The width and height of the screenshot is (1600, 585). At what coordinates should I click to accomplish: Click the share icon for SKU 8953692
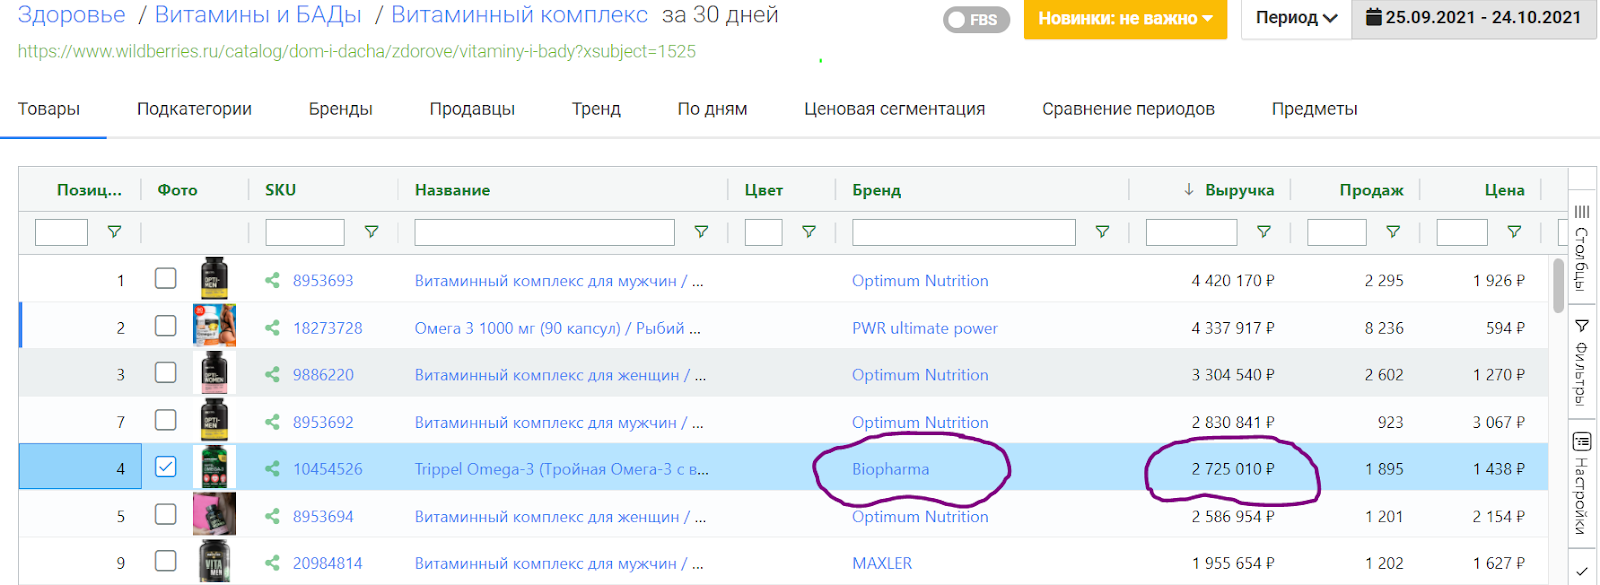click(272, 422)
